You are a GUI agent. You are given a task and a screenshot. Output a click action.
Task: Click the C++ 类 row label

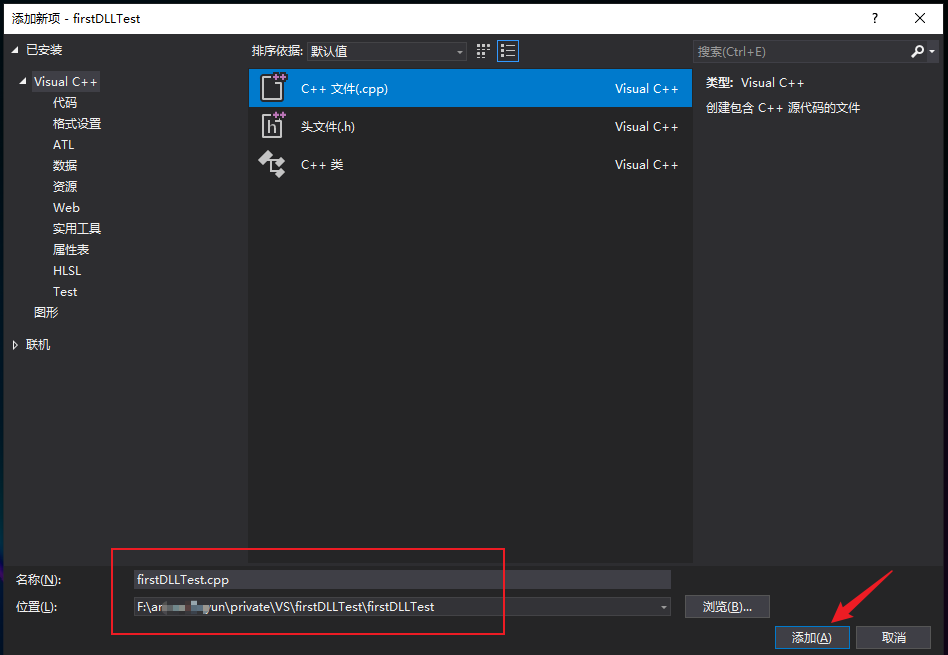coord(322,165)
